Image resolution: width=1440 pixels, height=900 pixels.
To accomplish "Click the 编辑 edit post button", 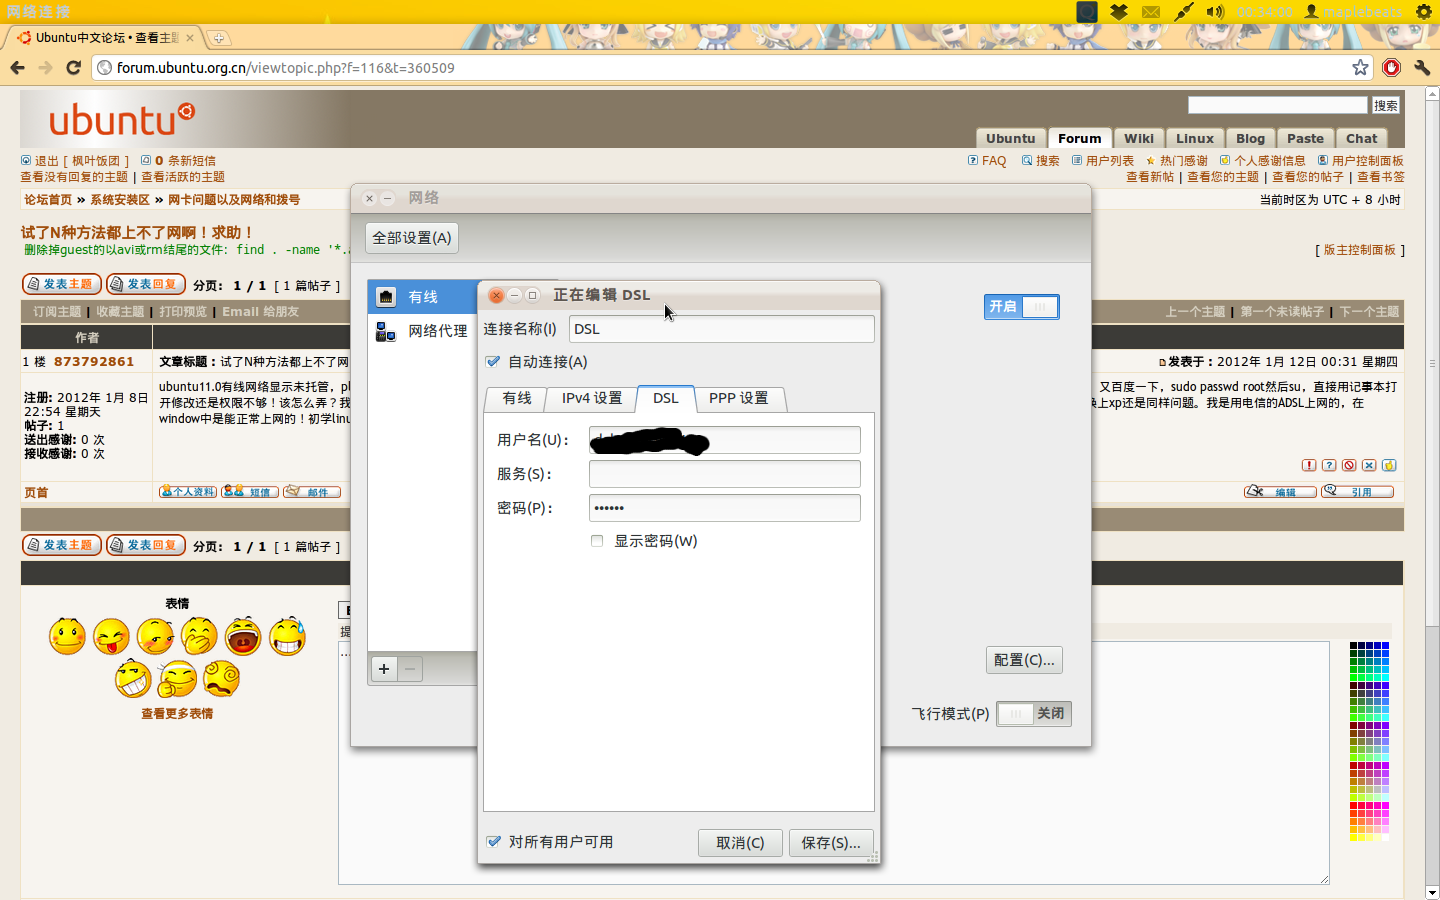I will coord(1280,491).
